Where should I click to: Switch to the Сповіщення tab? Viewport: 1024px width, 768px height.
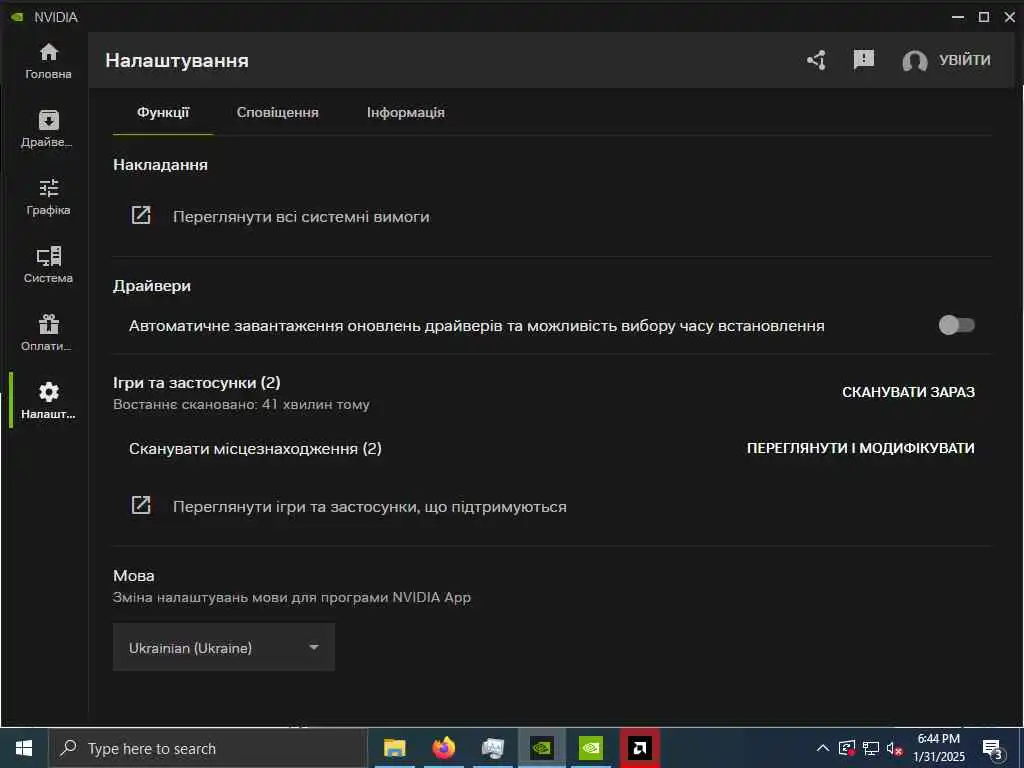[278, 112]
